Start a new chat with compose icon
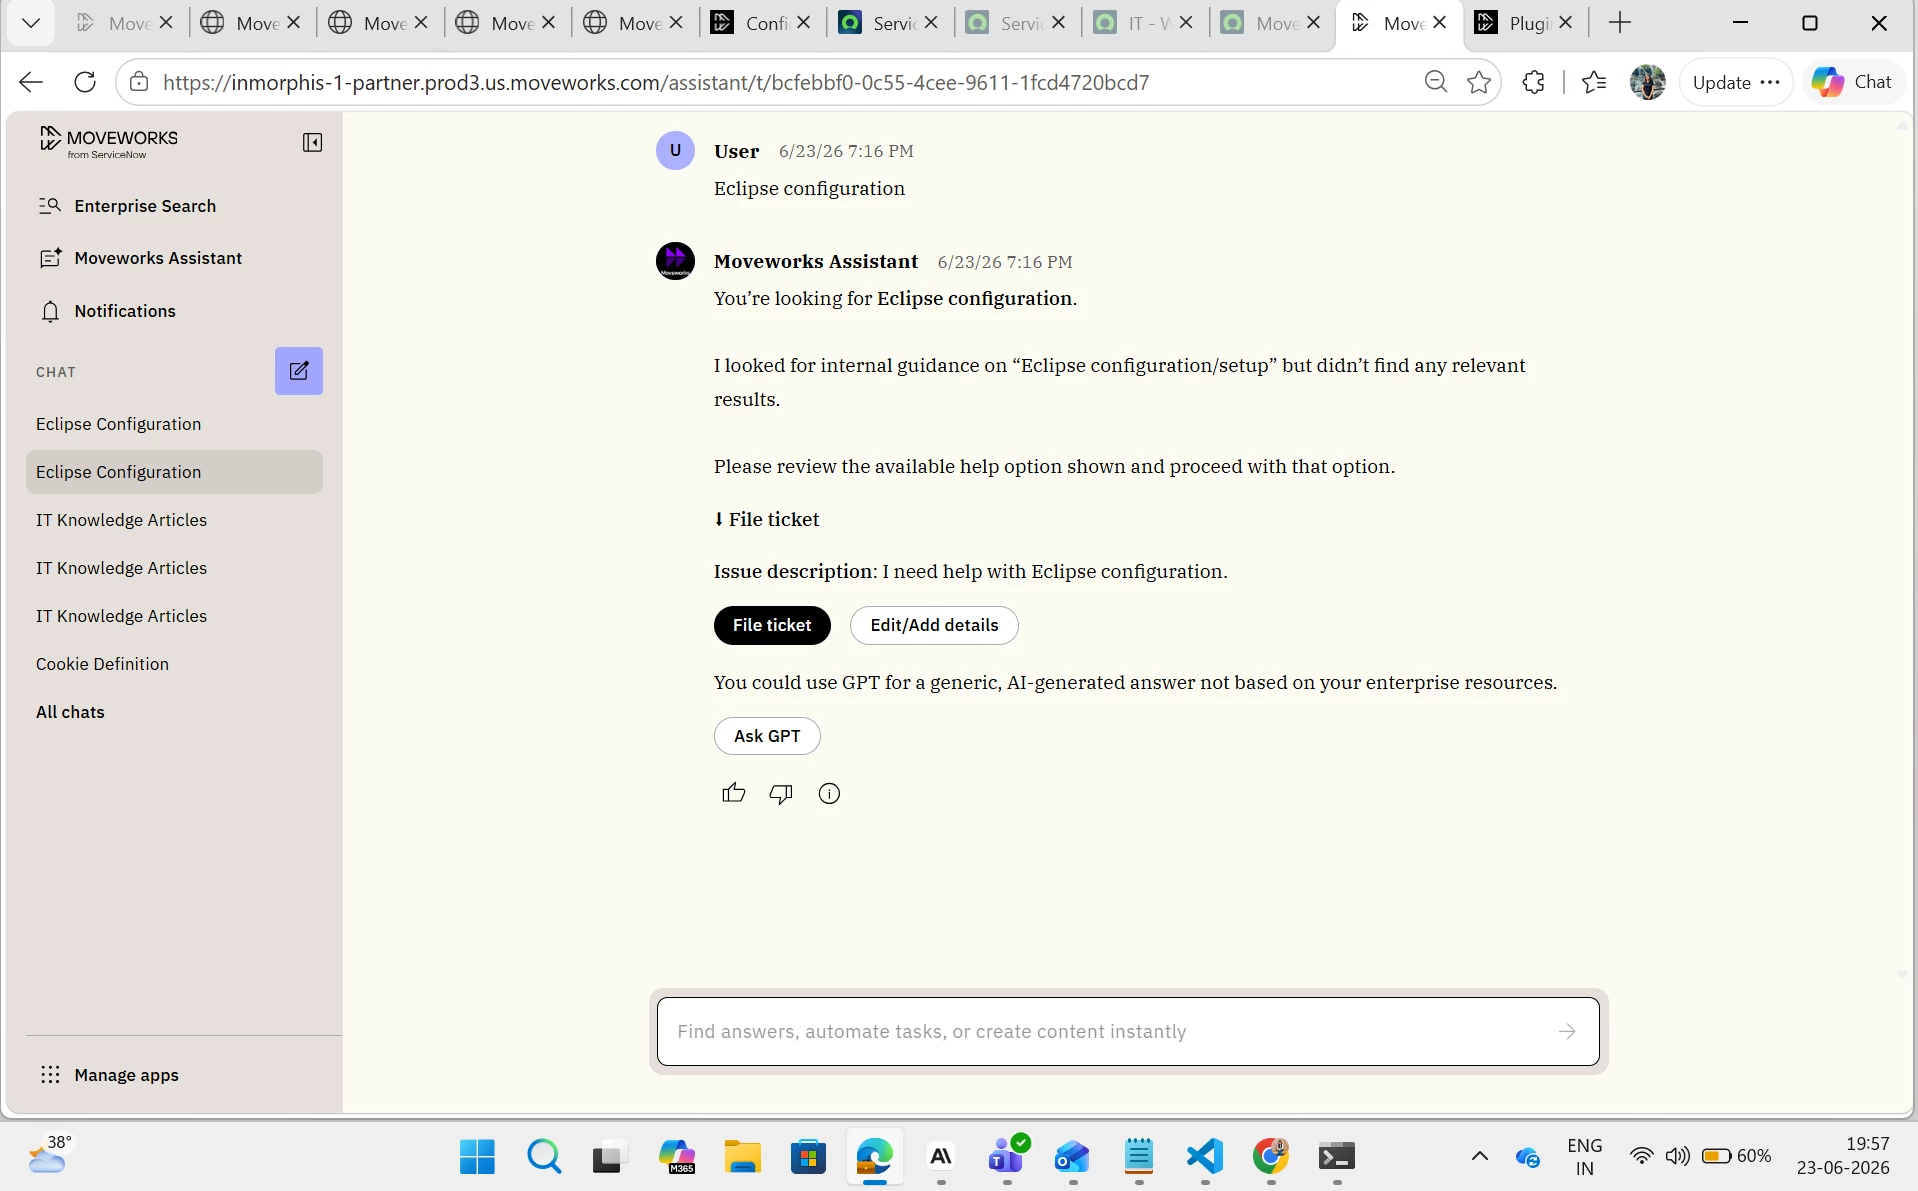1918x1191 pixels. pos(299,371)
